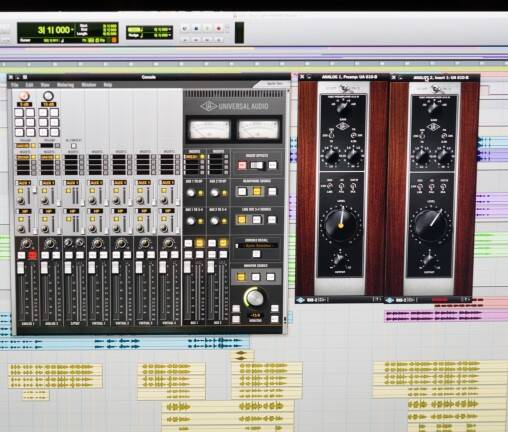508x432 pixels.
Task: Toggle the red Mute button on Analog 1
Action: click(x=32, y=256)
